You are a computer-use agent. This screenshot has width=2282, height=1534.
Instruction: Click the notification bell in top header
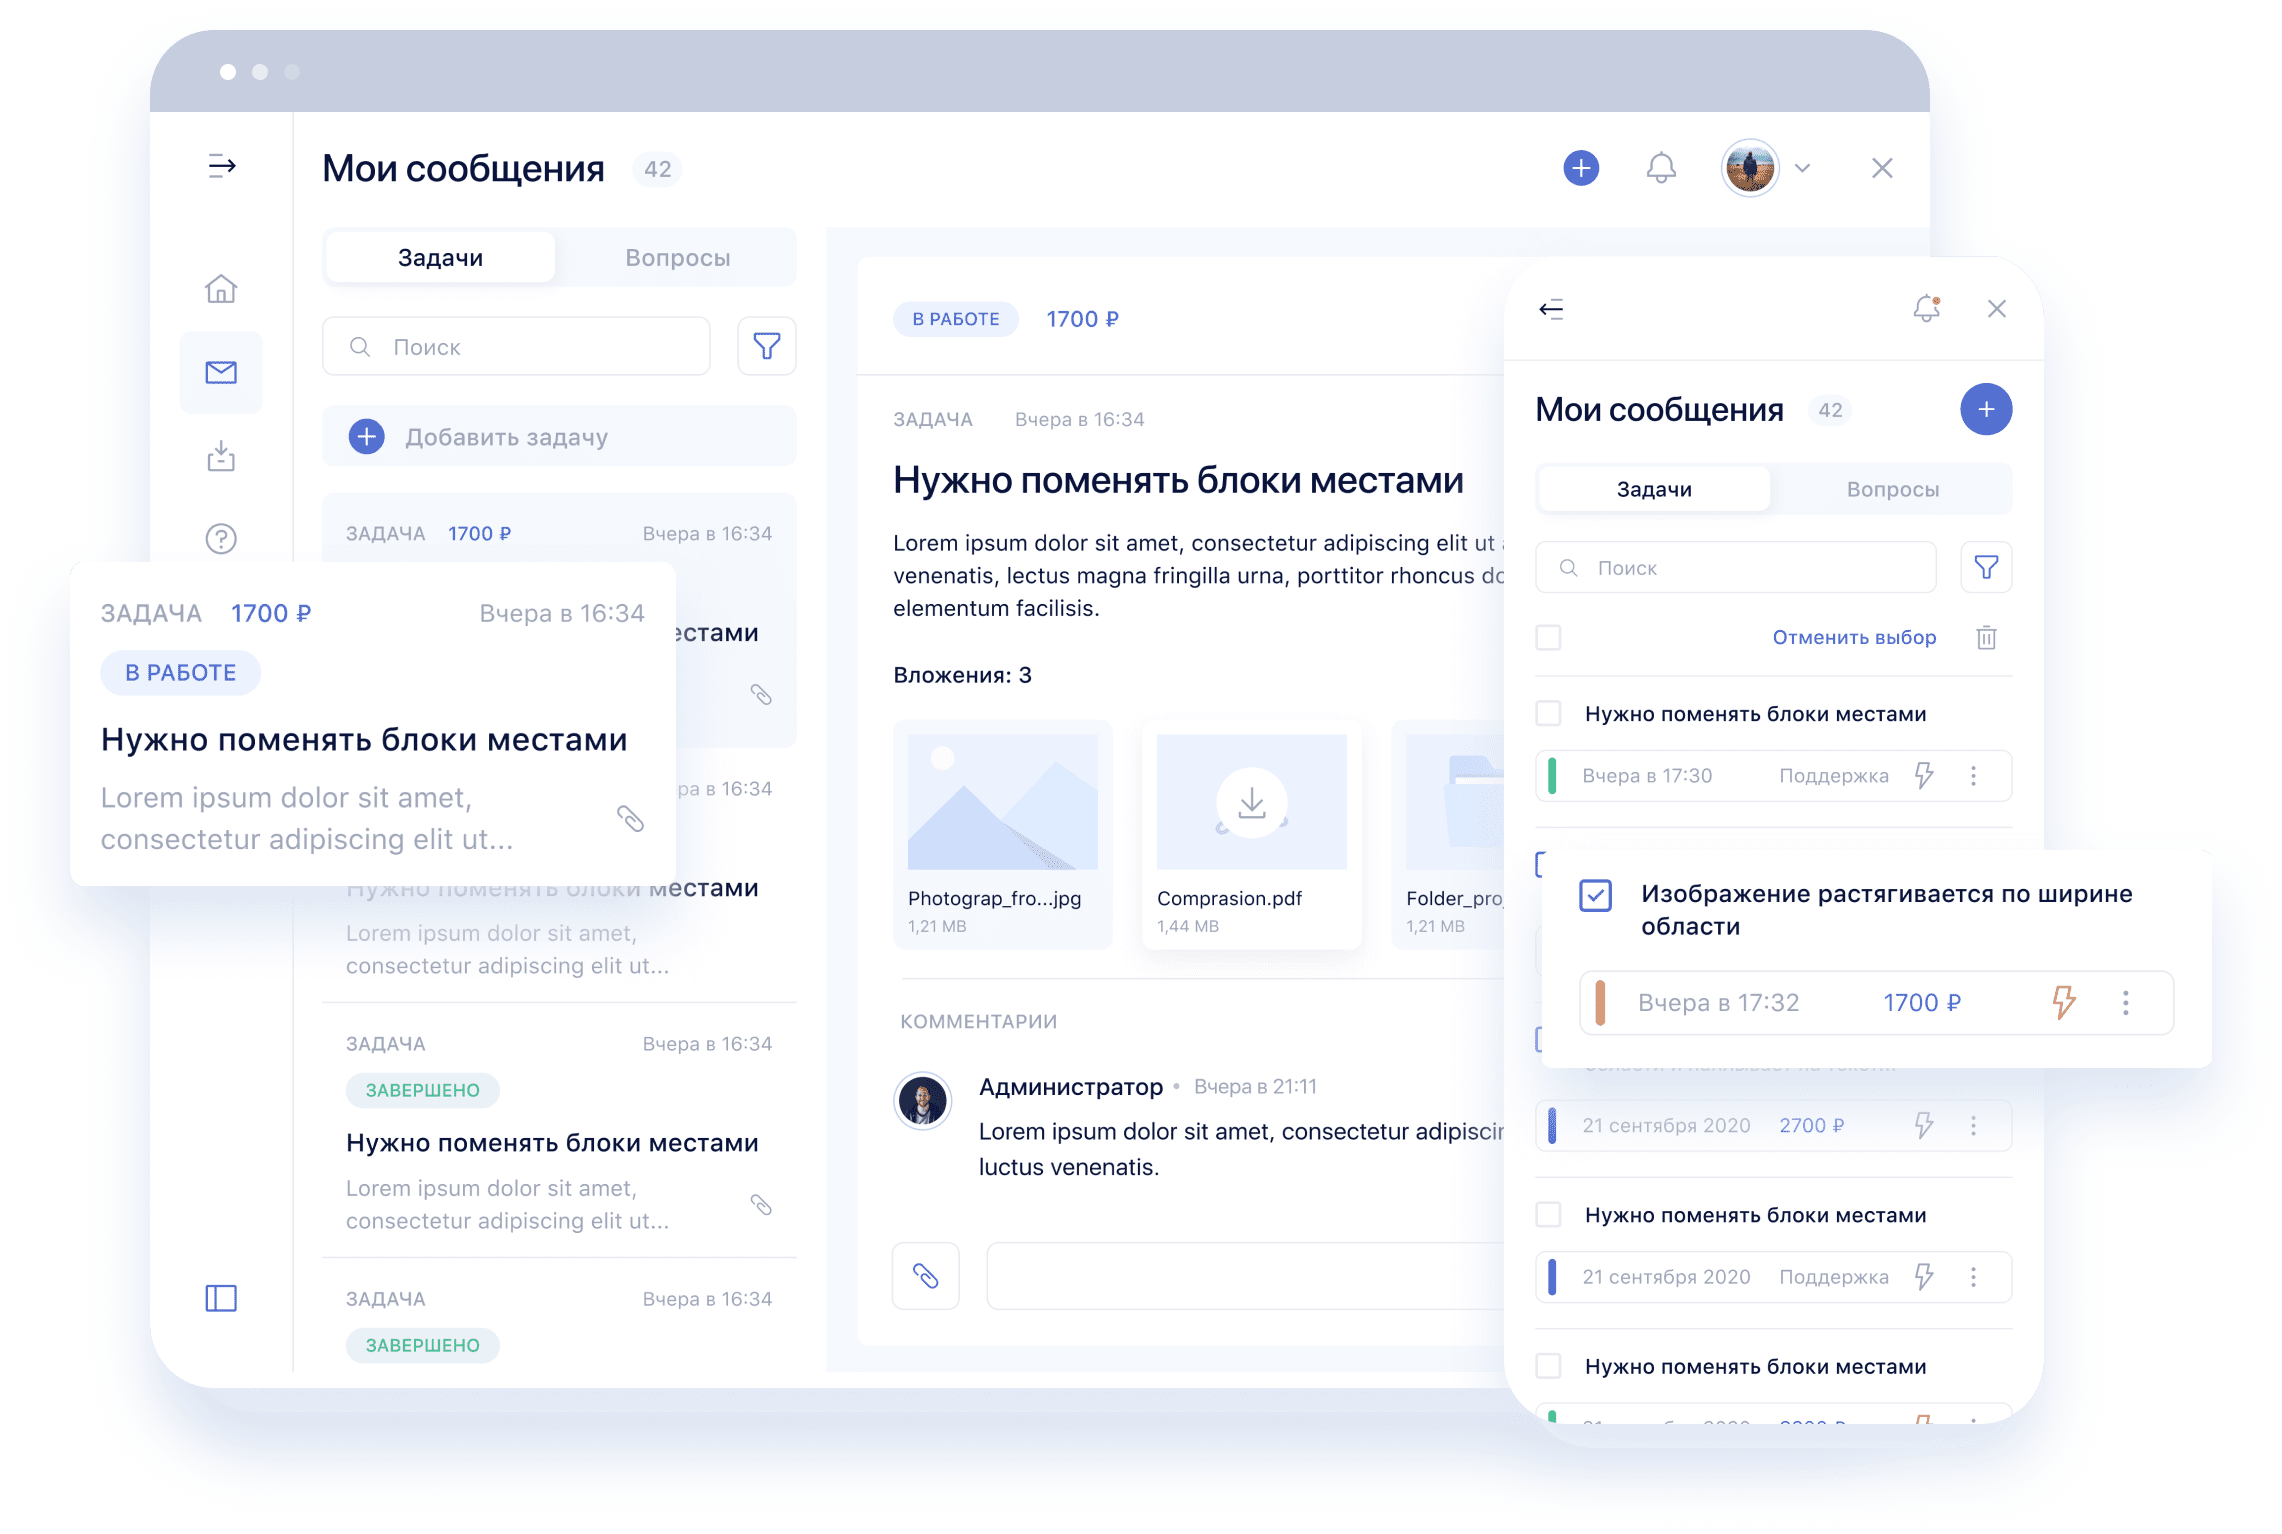pyautogui.click(x=1661, y=168)
